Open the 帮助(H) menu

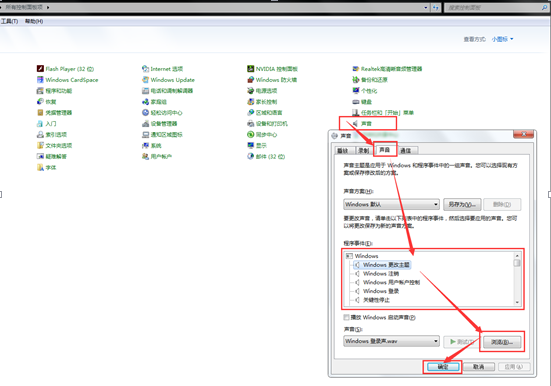pyautogui.click(x=34, y=21)
